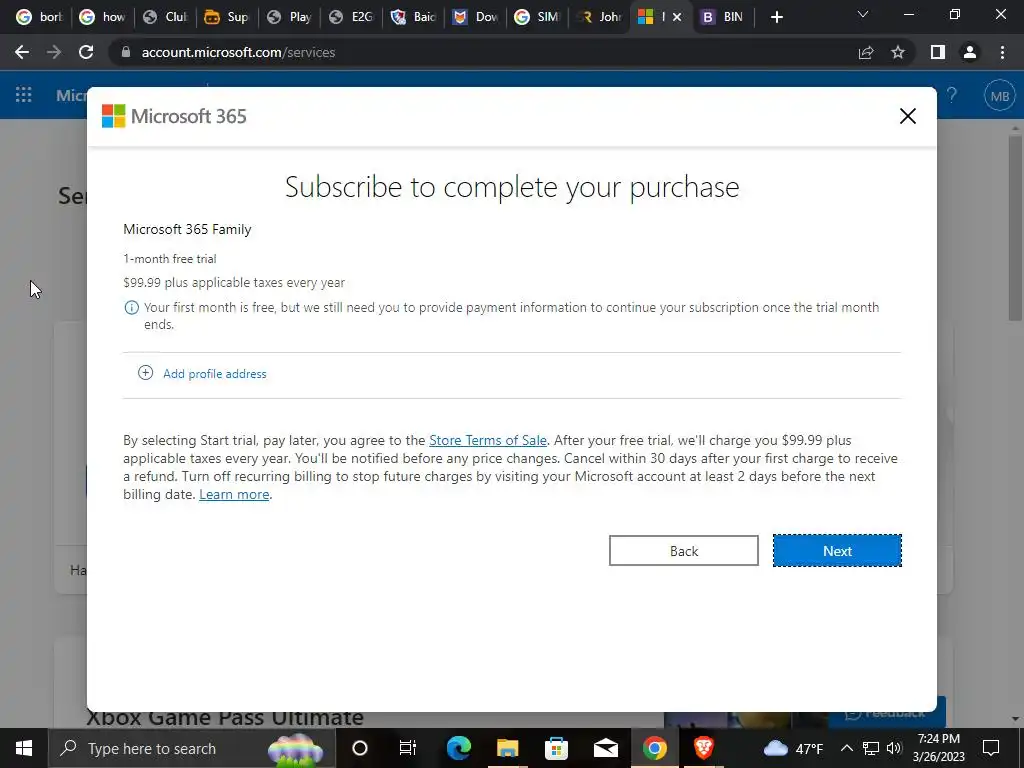Viewport: 1024px width, 768px height.
Task: Click the Back button
Action: click(683, 551)
